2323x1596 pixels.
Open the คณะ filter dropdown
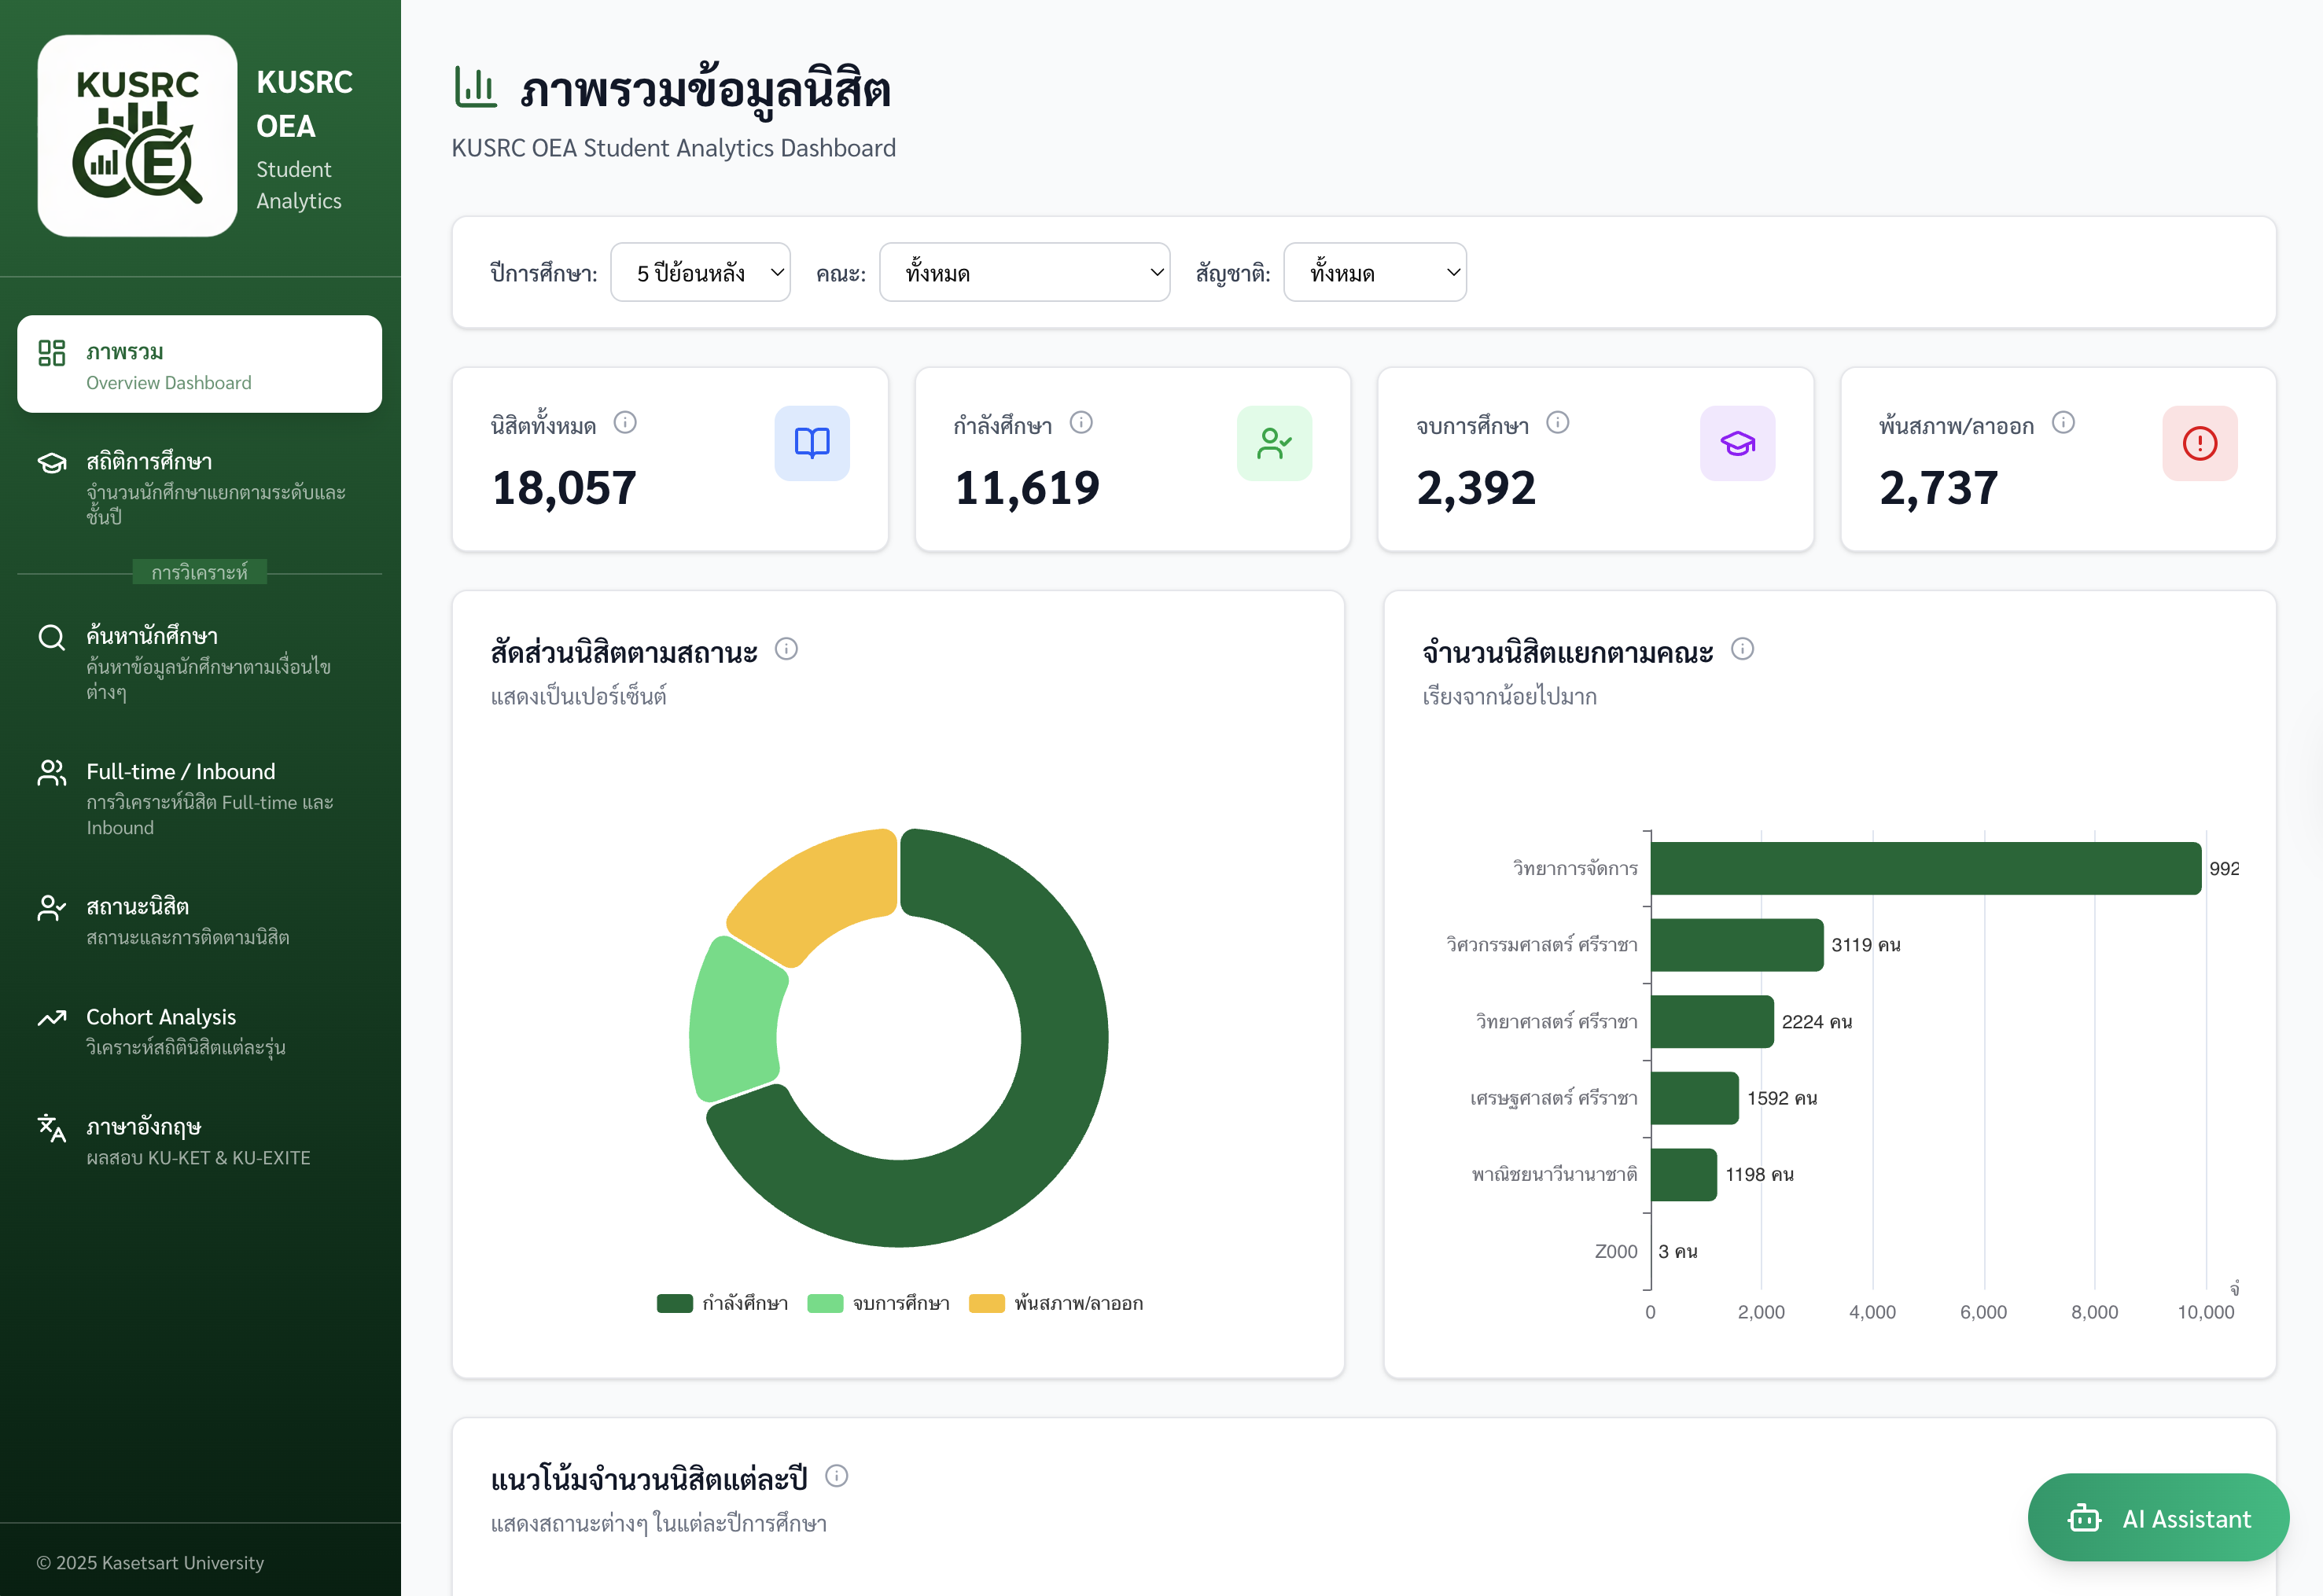(x=1024, y=273)
